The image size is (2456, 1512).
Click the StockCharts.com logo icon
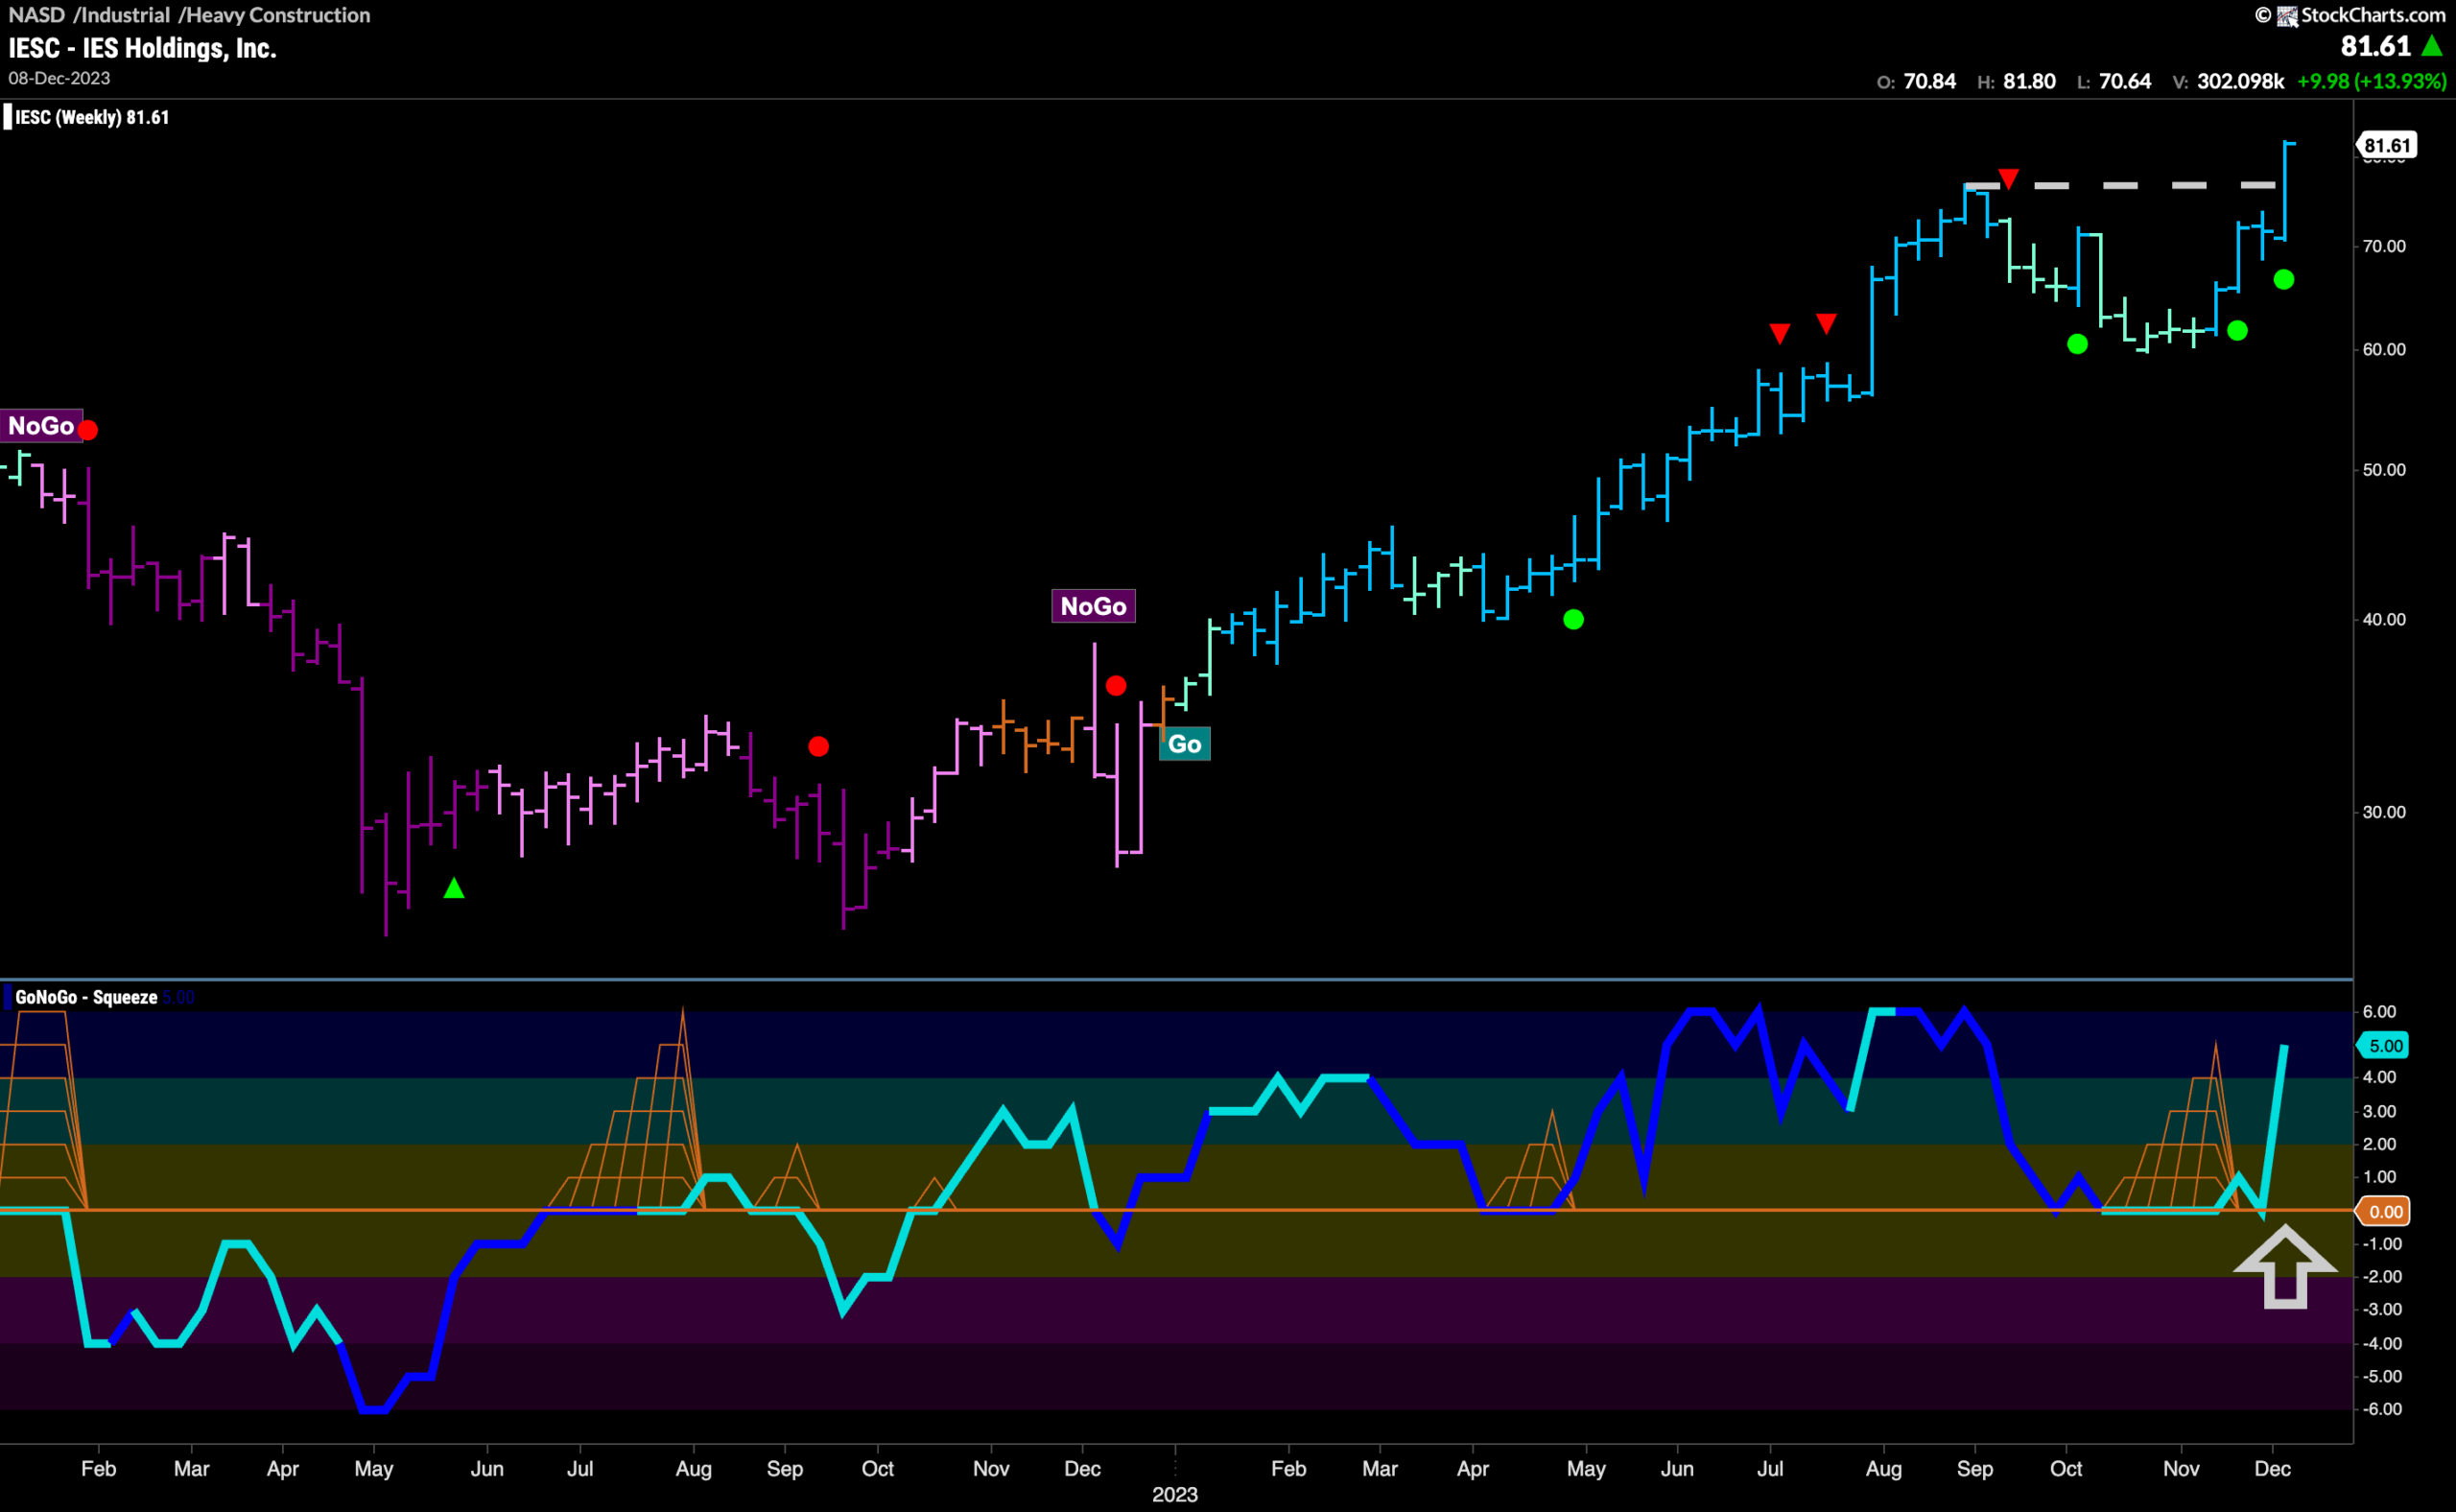(x=2286, y=15)
